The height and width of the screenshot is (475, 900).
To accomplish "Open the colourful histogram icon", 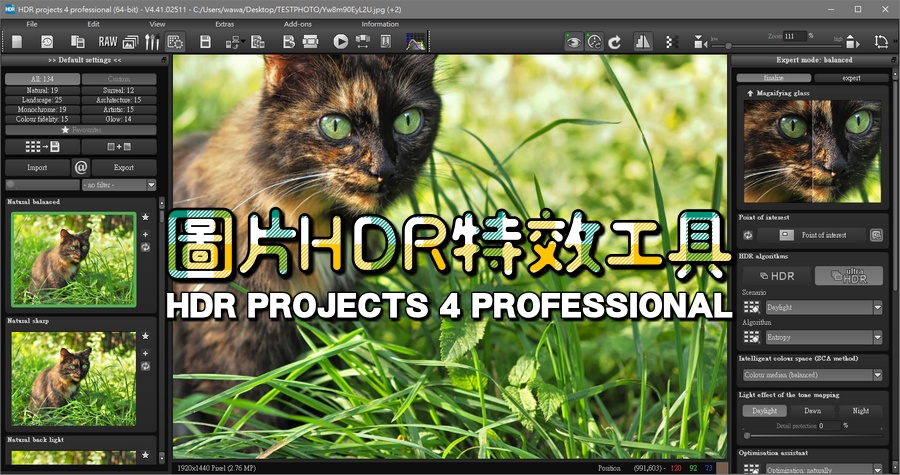I will 416,42.
